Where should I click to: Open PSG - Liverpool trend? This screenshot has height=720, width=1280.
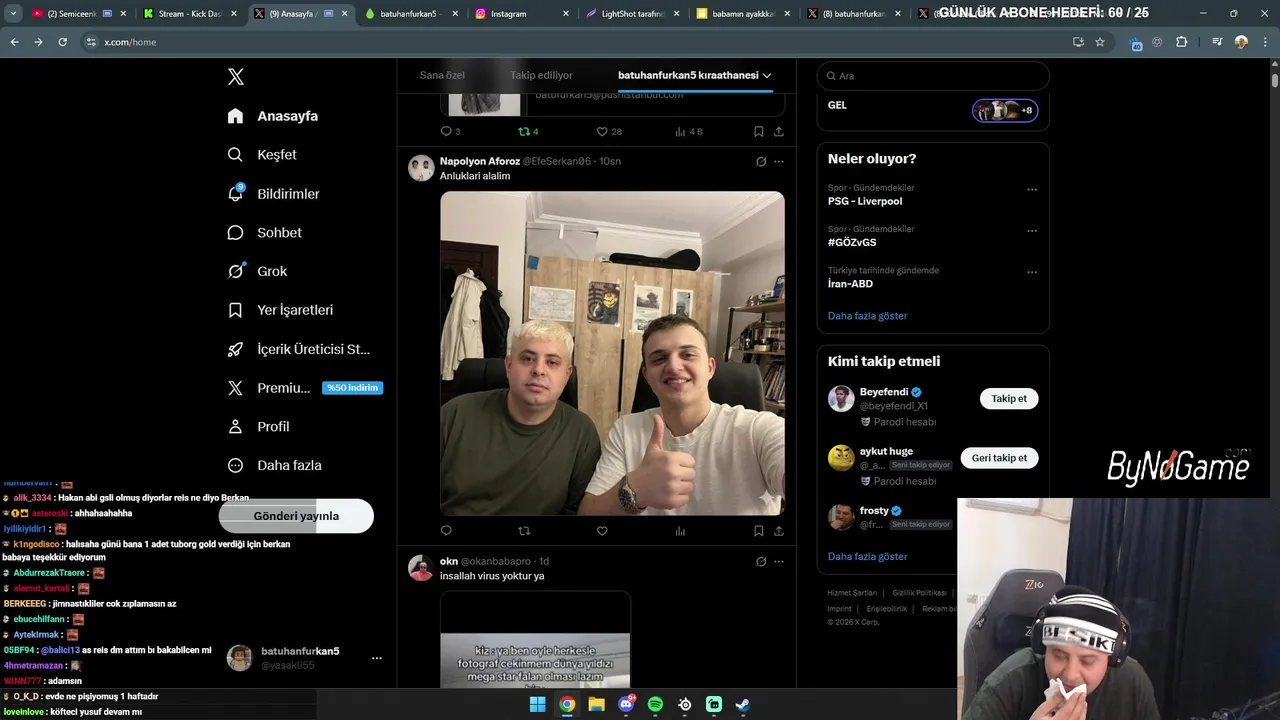click(865, 201)
